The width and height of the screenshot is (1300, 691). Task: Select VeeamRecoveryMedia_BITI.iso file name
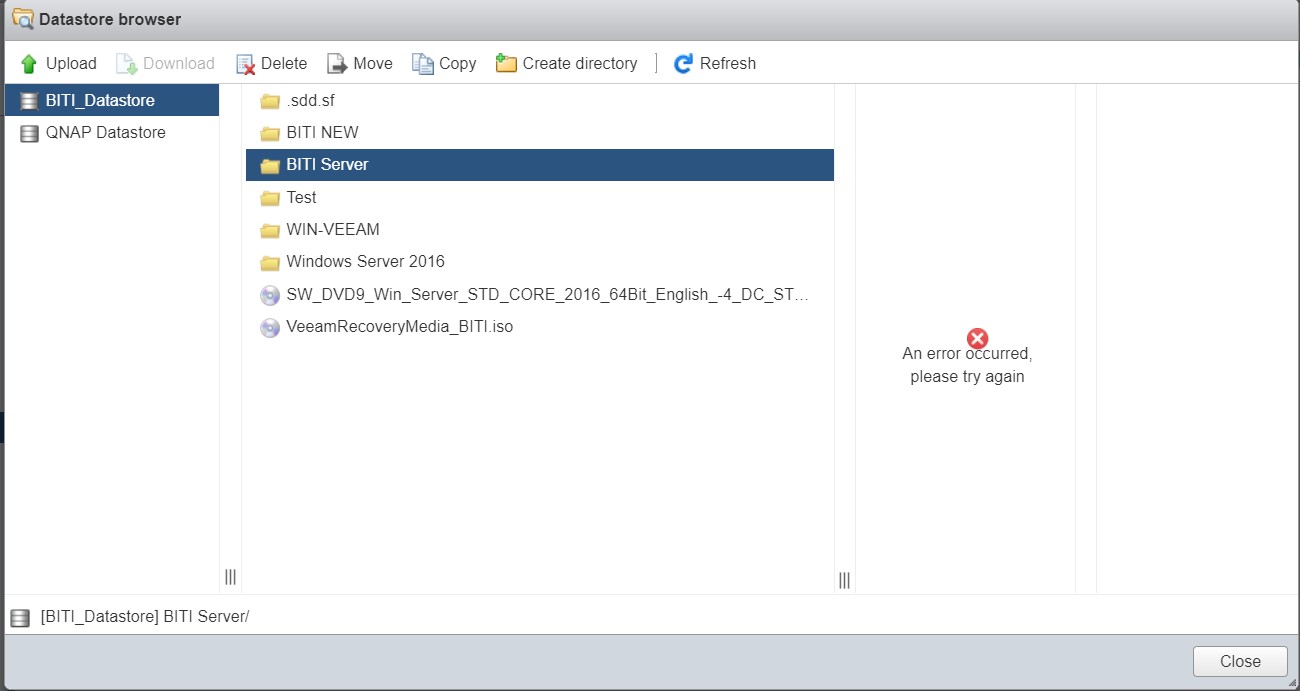[x=400, y=326]
